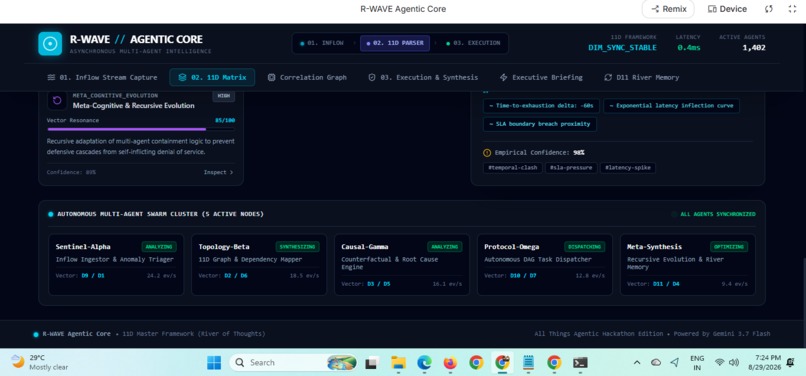Click the 1,402 active agents value
The width and height of the screenshot is (806, 376).
tap(754, 48)
